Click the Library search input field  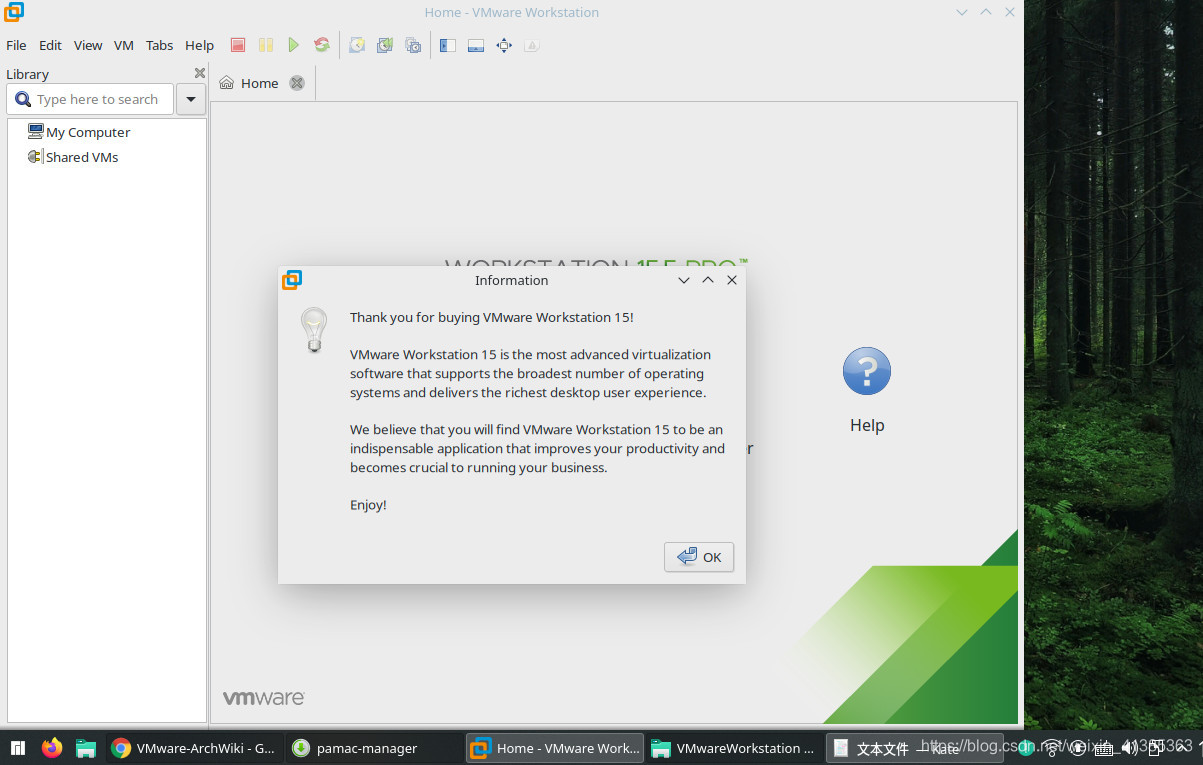90,99
